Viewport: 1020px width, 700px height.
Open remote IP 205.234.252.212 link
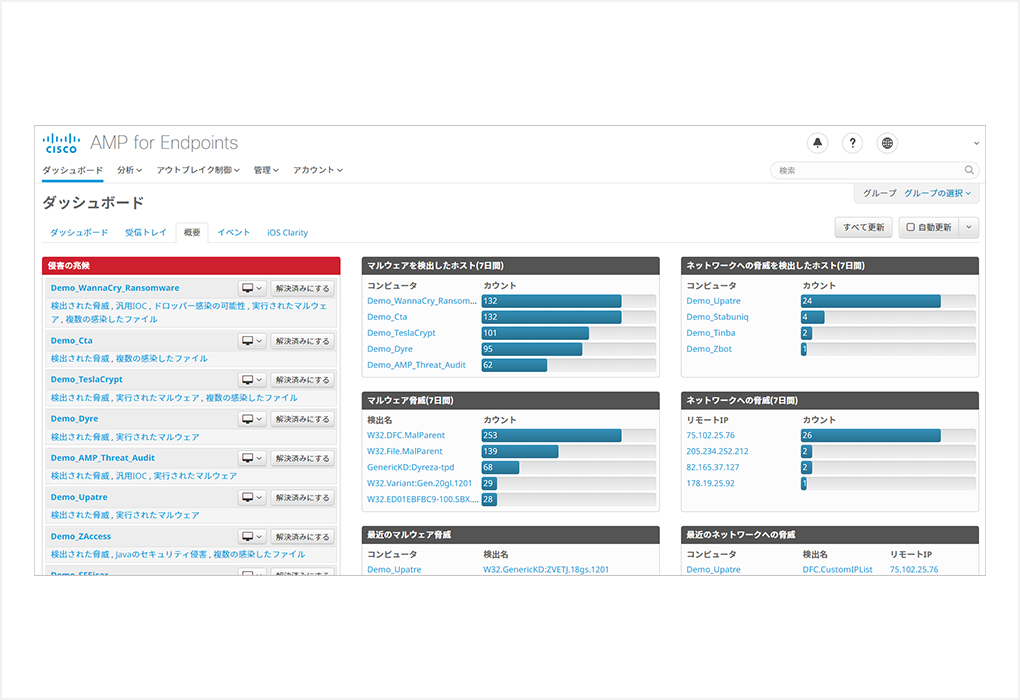click(x=718, y=451)
